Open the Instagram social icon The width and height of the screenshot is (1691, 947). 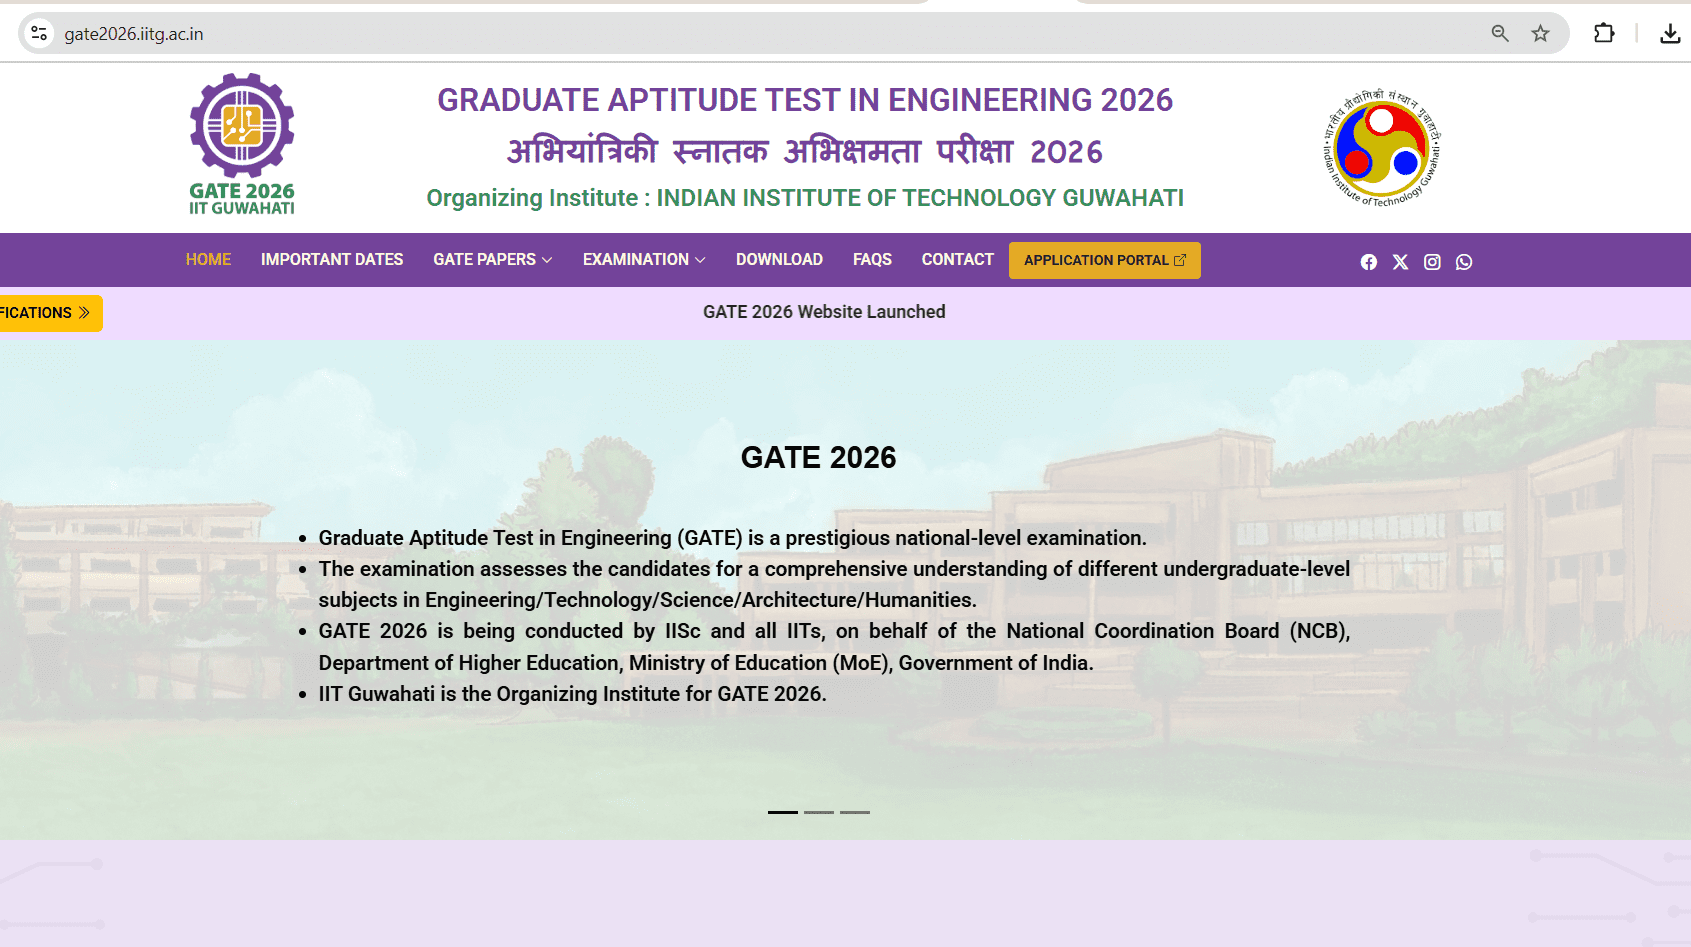coord(1432,262)
